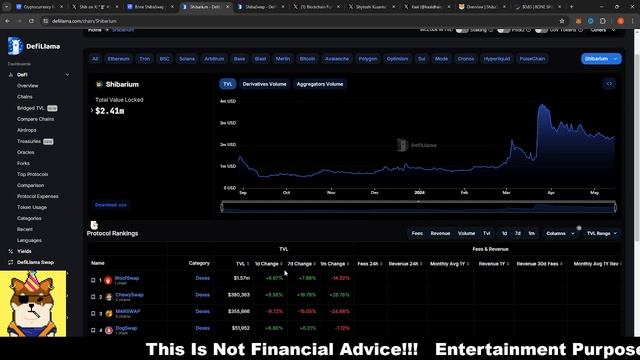640x360 pixels.
Task: Select the 1m change period button
Action: click(531, 233)
